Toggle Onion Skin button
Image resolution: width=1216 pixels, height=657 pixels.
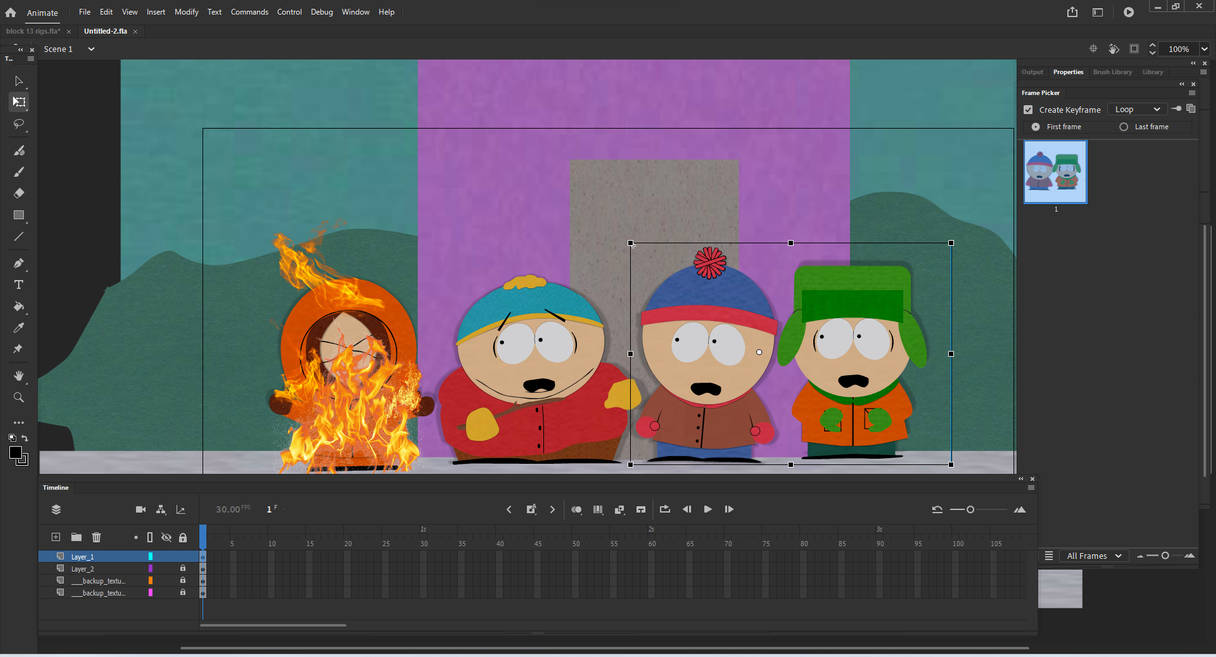(x=576, y=509)
